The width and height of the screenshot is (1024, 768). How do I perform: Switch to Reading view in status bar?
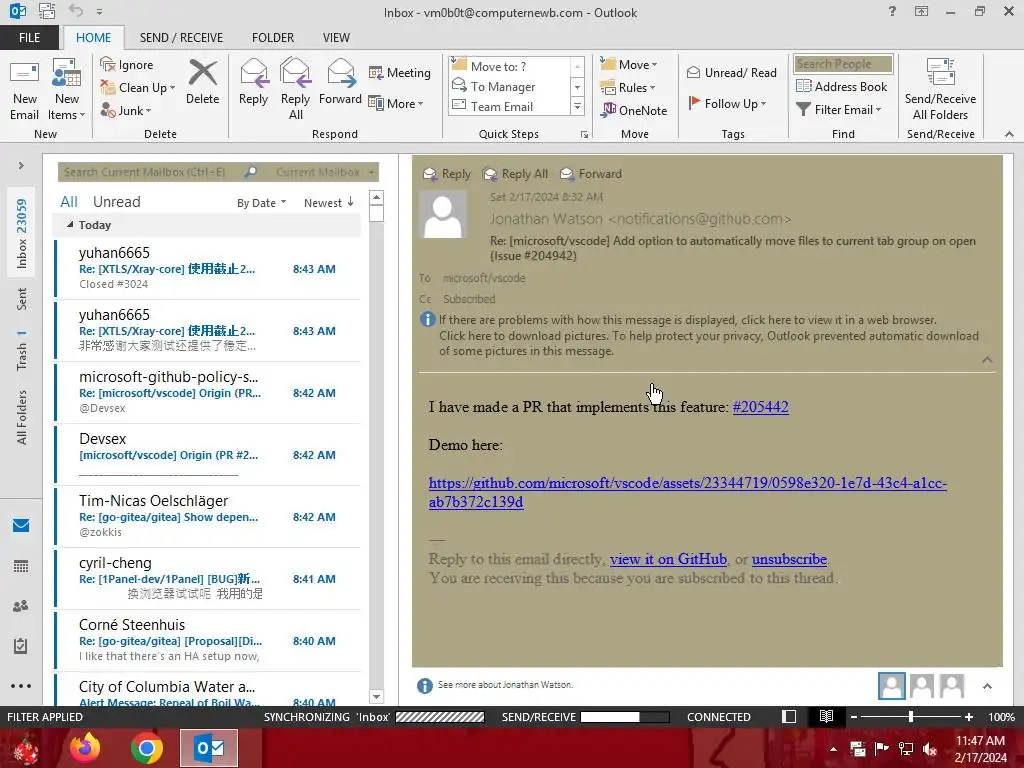[x=826, y=716]
